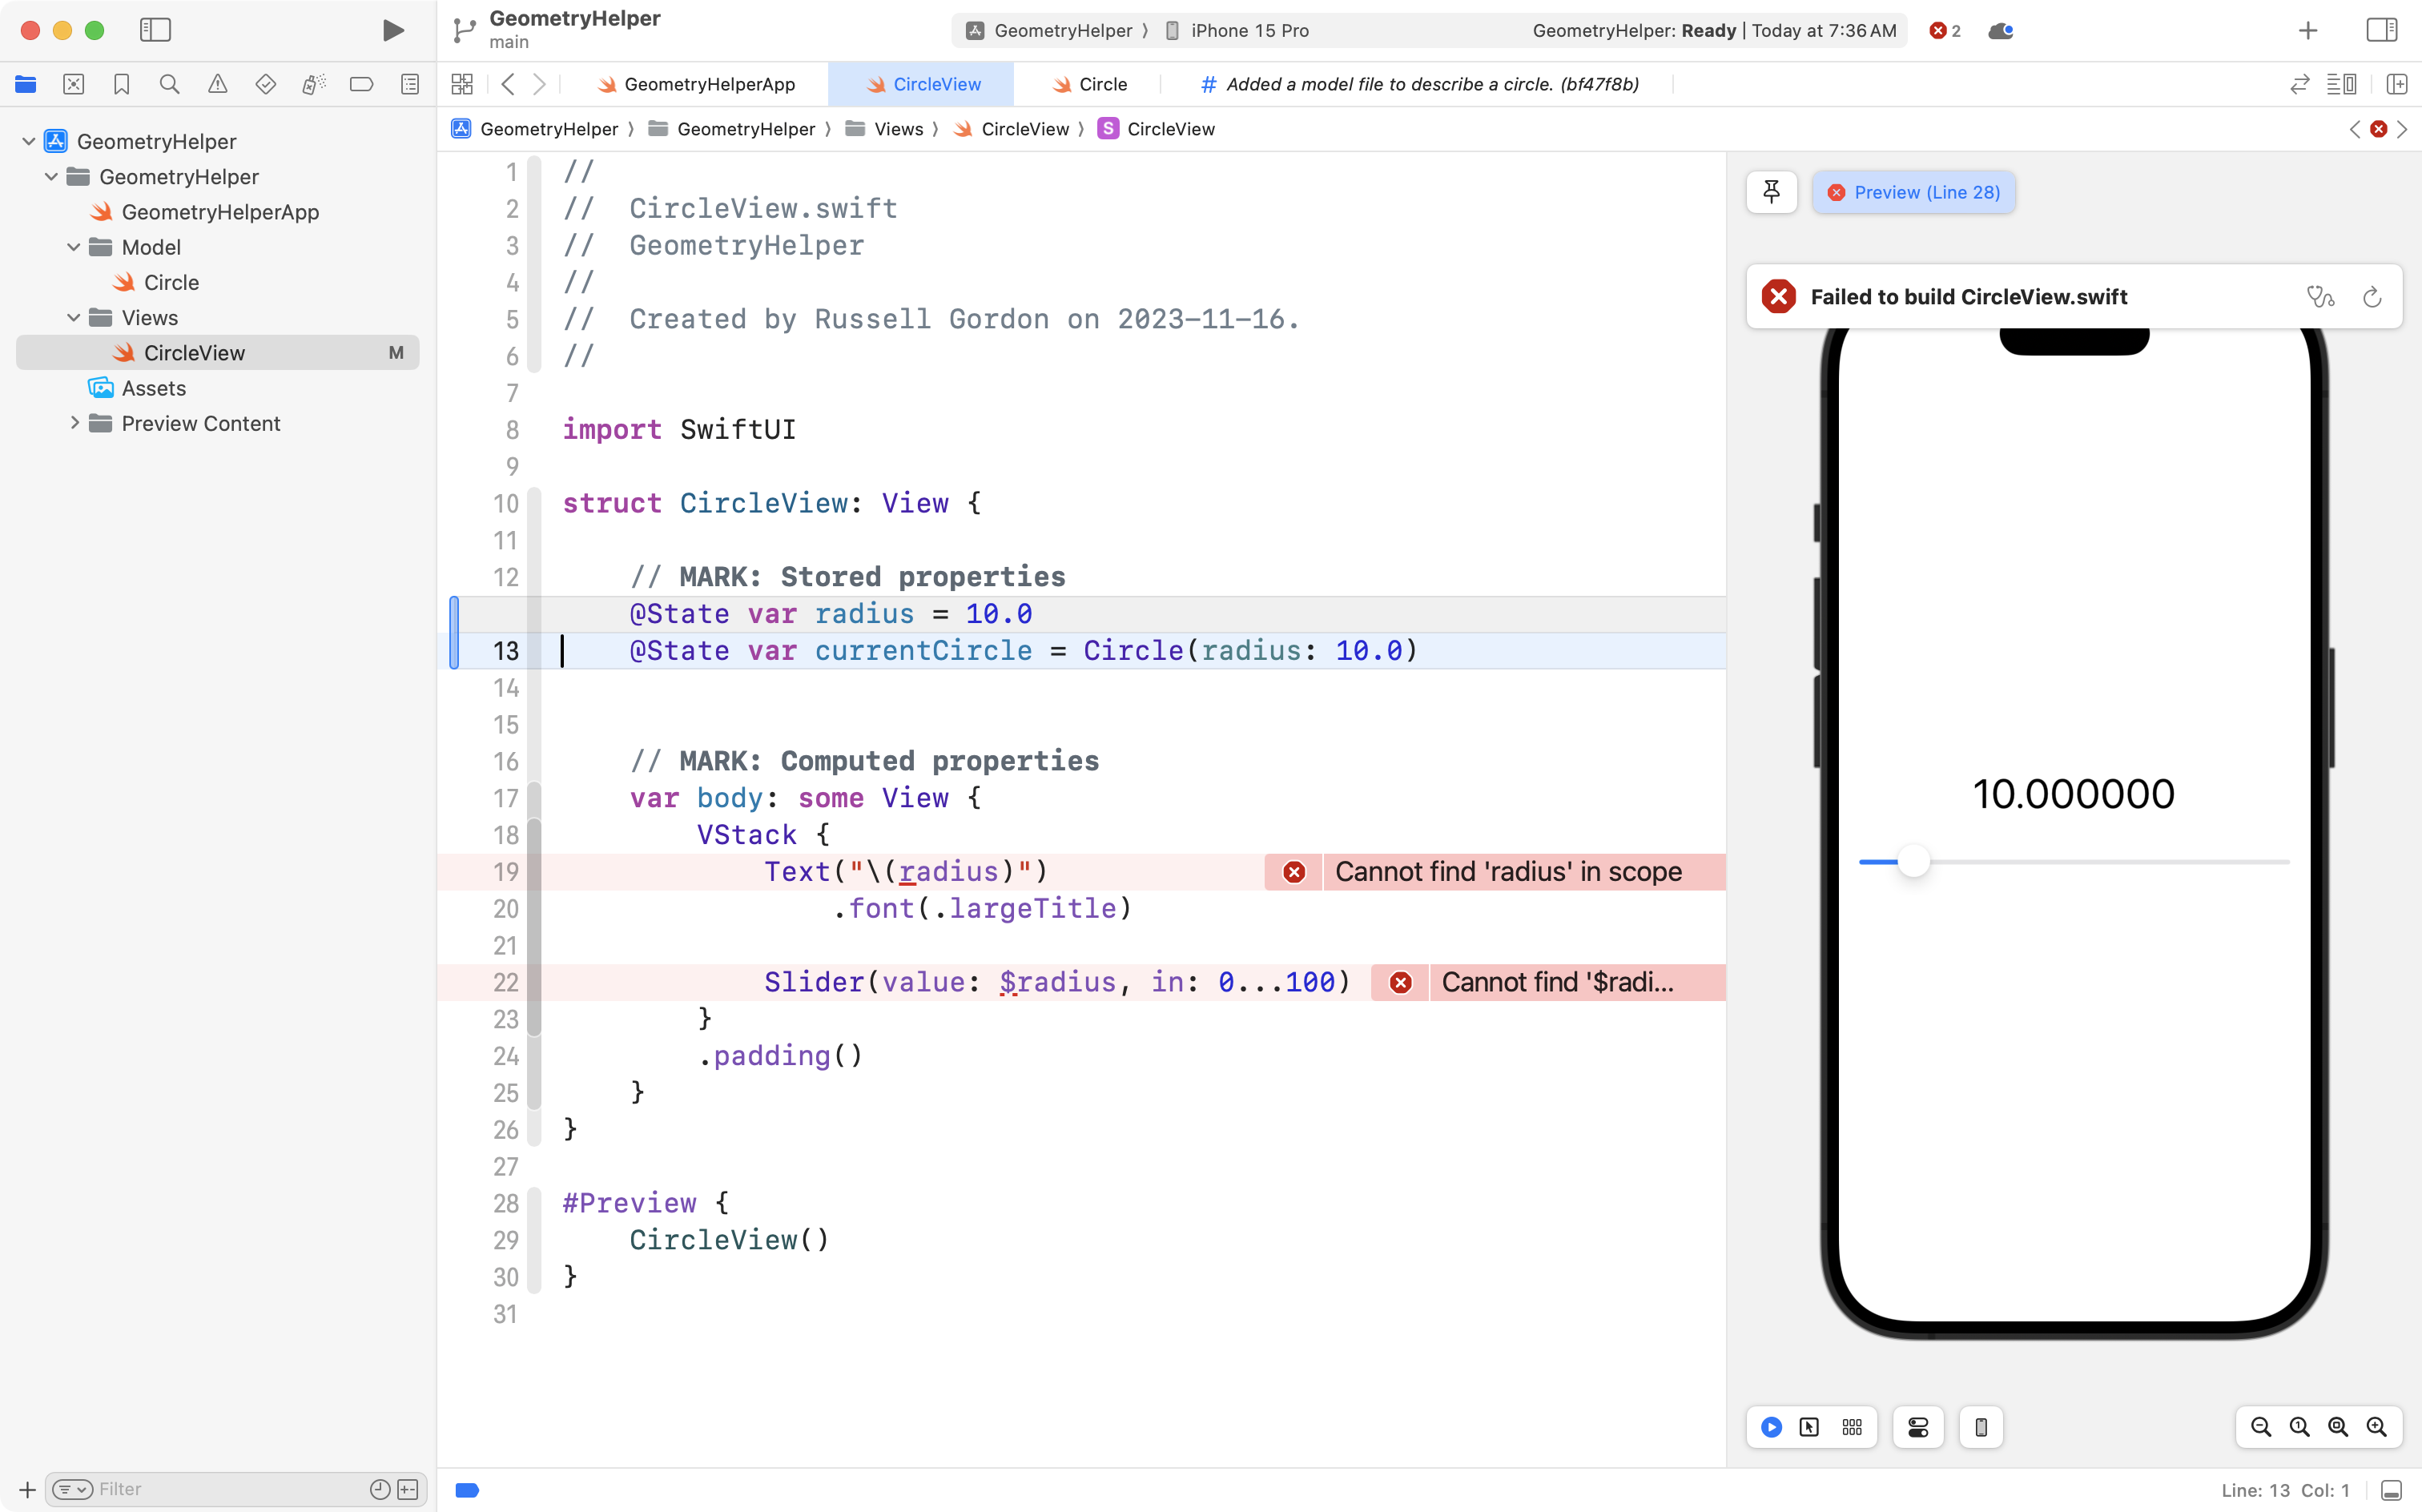Open preview variants grid icon

coord(1851,1427)
